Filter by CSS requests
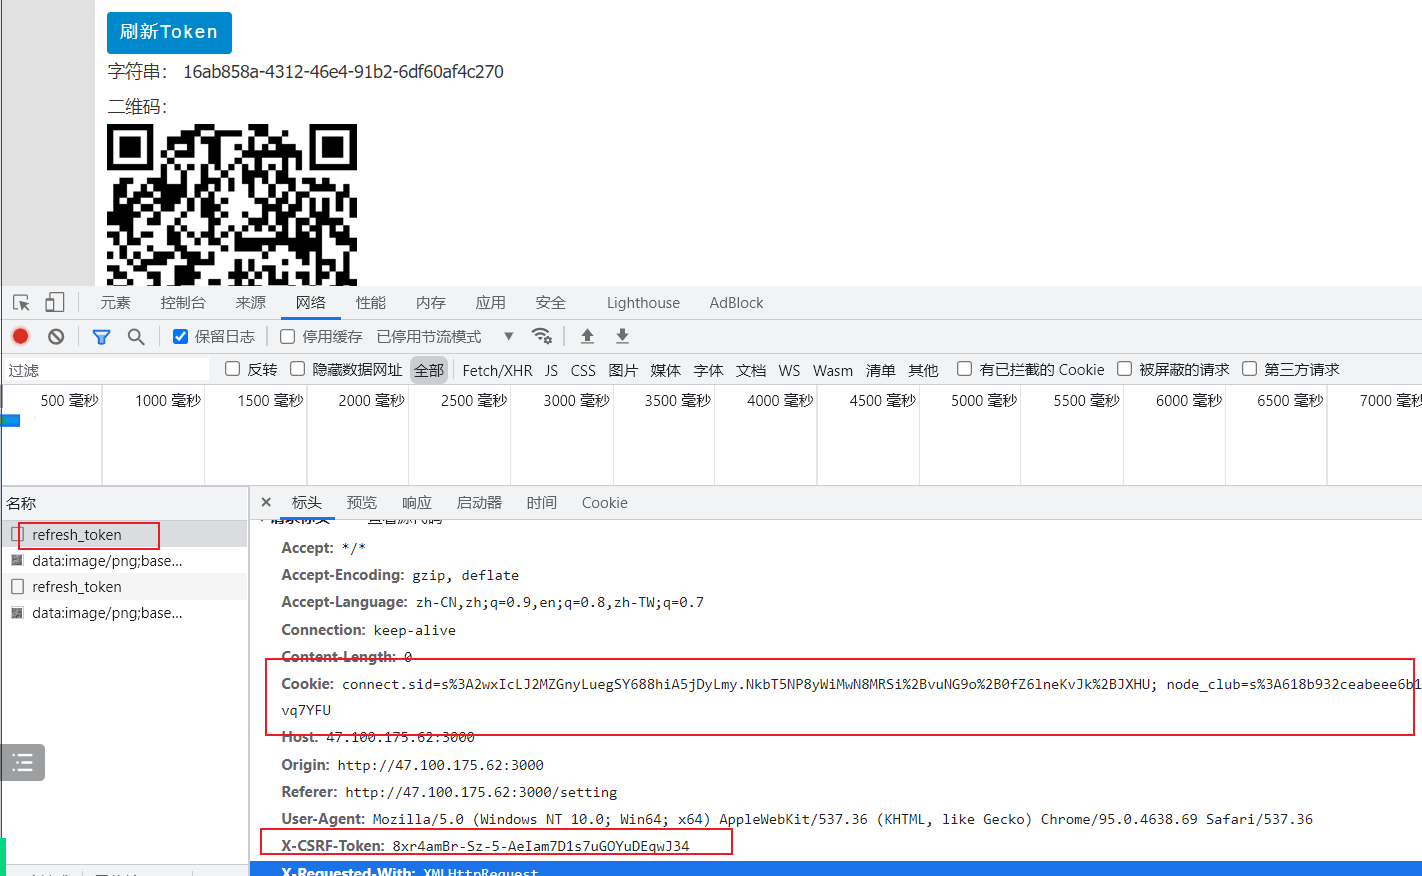The image size is (1422, 876). click(x=583, y=370)
